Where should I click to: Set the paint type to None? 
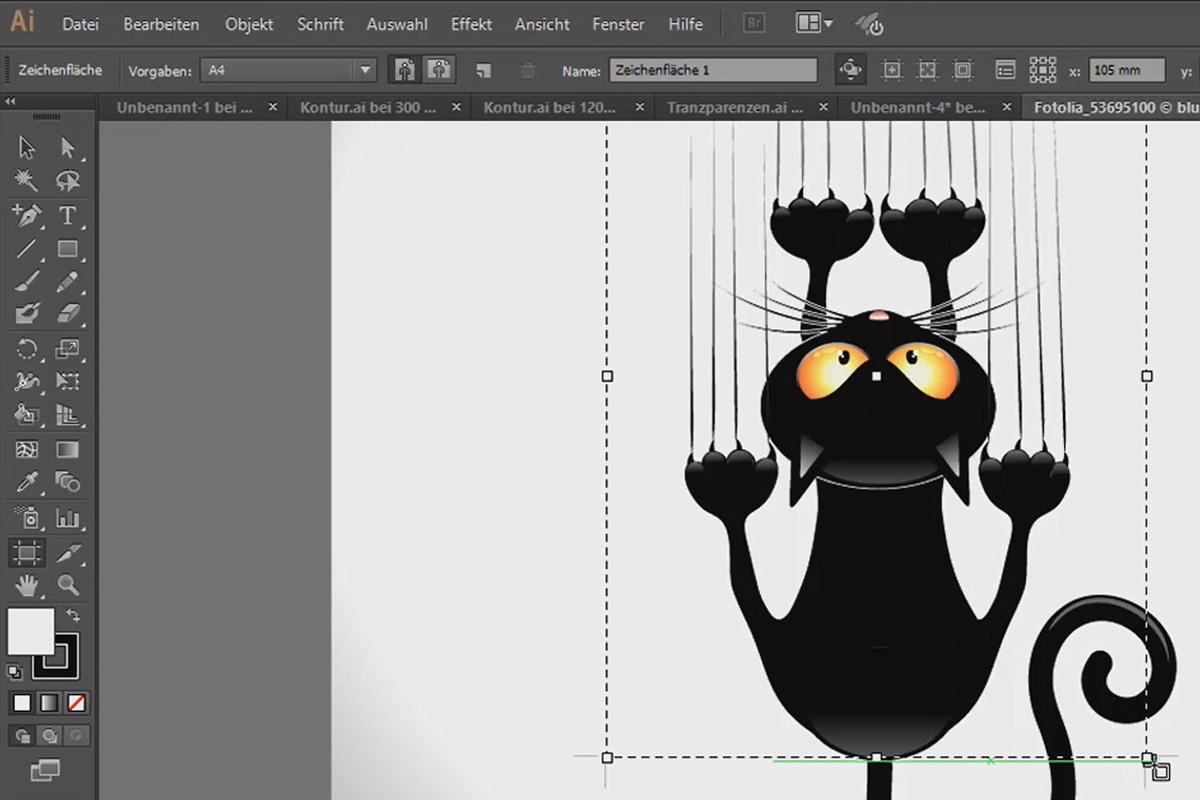pos(76,704)
